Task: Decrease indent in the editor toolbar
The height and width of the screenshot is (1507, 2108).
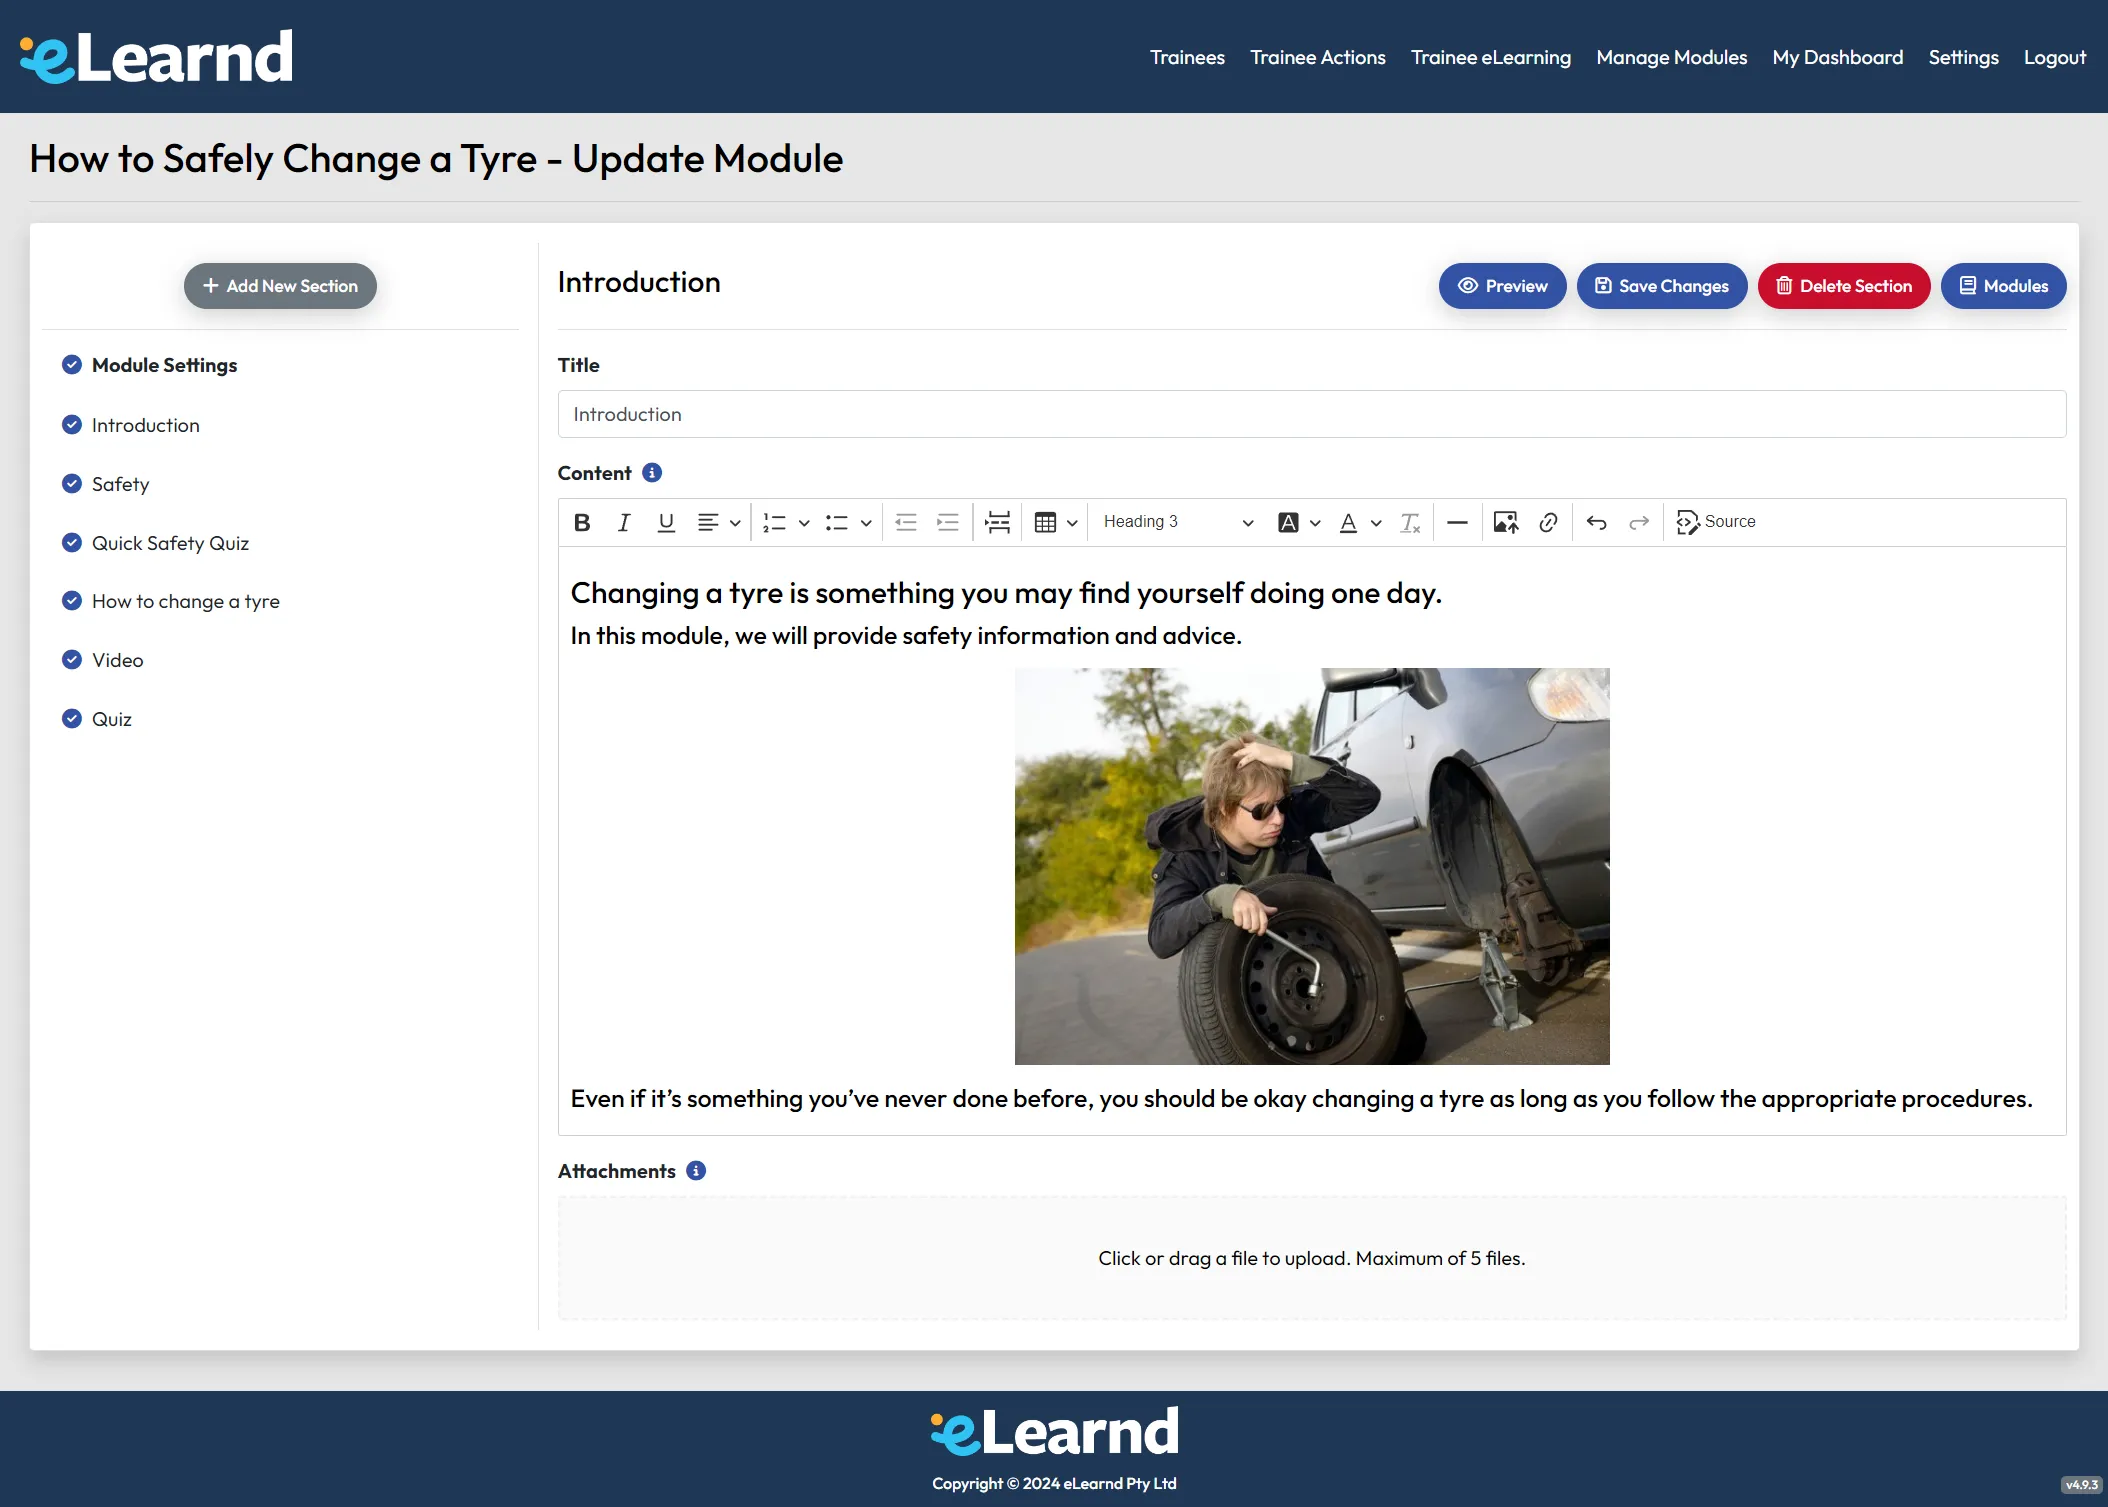Action: pos(906,522)
